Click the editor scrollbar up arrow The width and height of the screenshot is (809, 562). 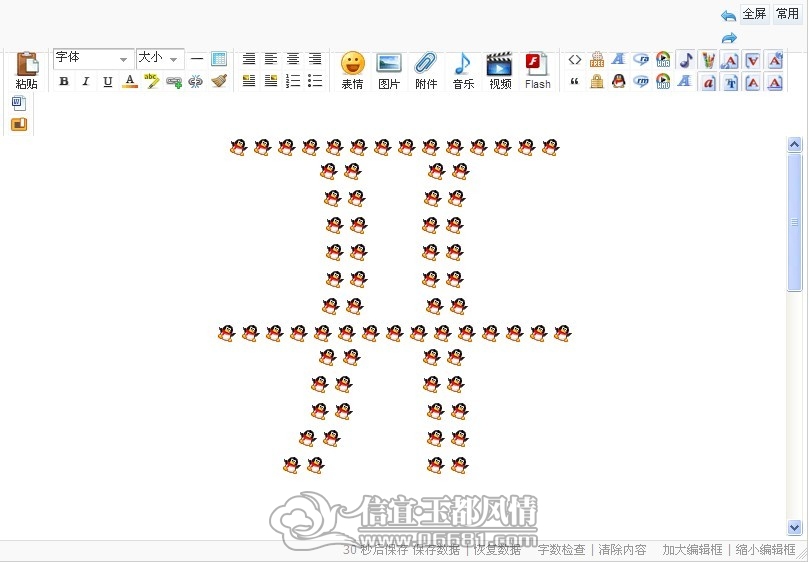click(795, 144)
